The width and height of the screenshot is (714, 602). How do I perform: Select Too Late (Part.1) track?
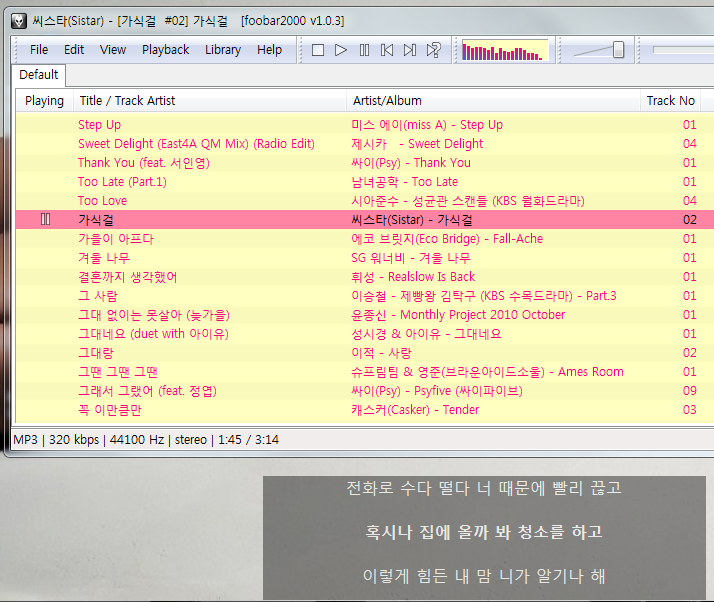click(x=122, y=182)
